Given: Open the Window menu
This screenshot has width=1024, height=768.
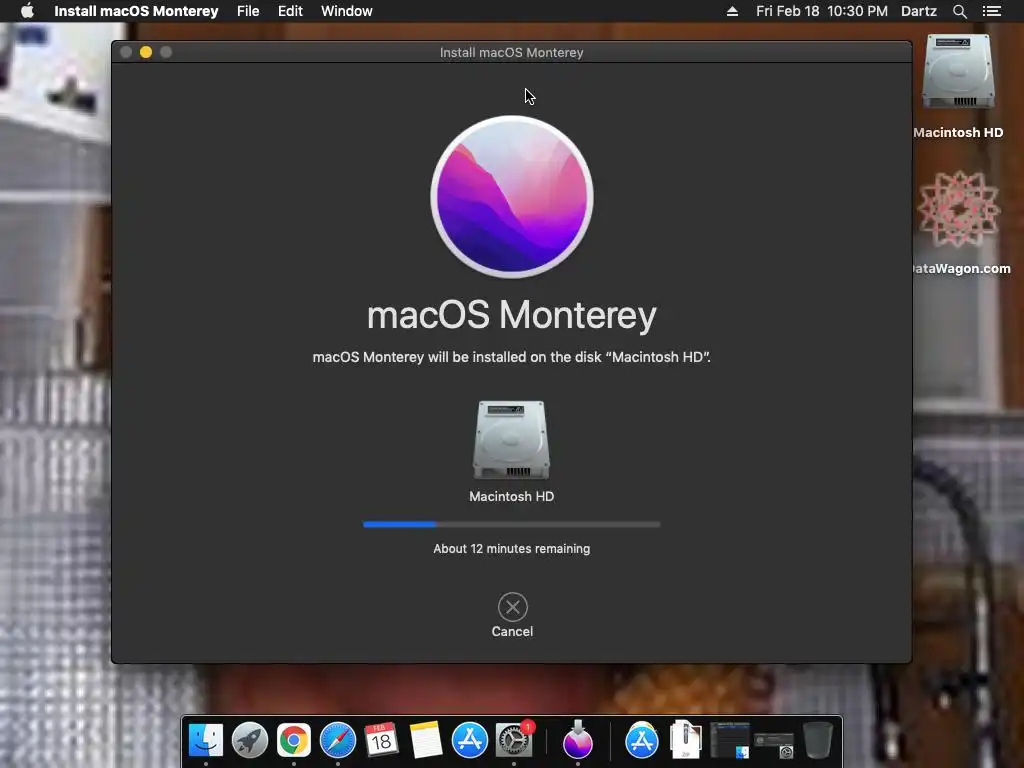Looking at the screenshot, I should (x=347, y=11).
